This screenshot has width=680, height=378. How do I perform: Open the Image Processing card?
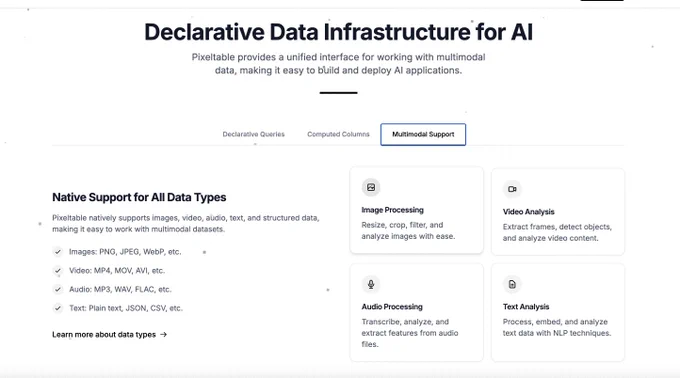(x=416, y=210)
